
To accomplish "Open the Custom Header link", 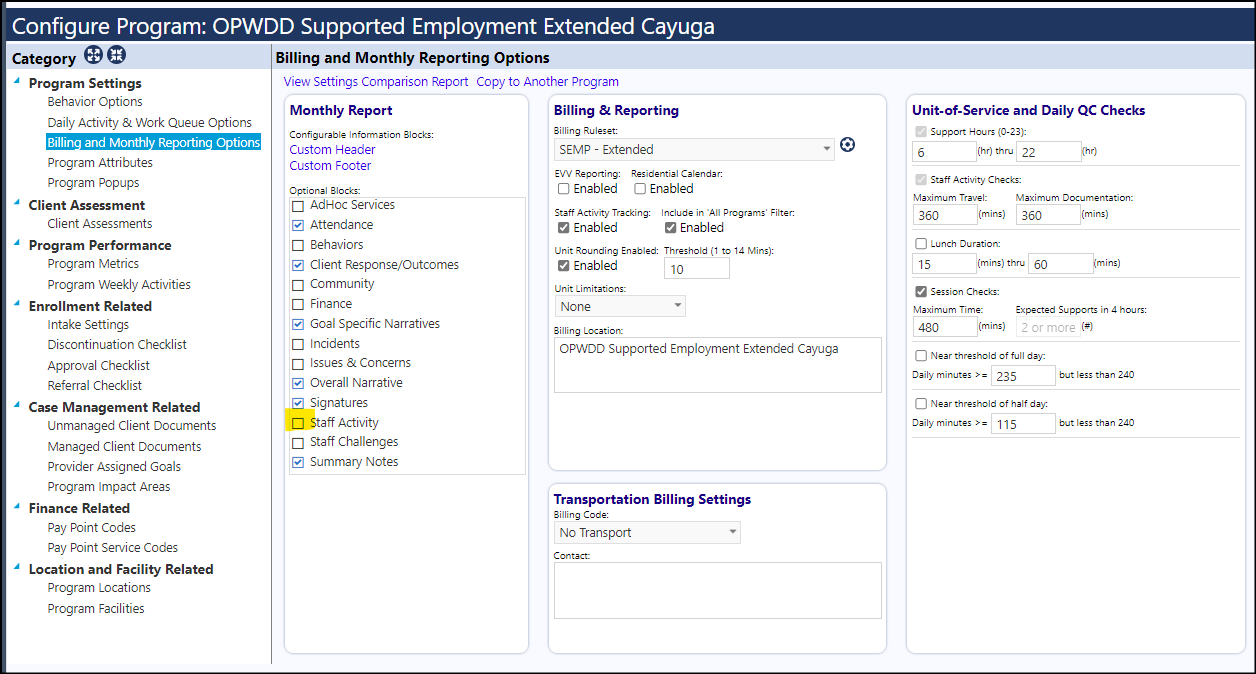I will [x=333, y=150].
